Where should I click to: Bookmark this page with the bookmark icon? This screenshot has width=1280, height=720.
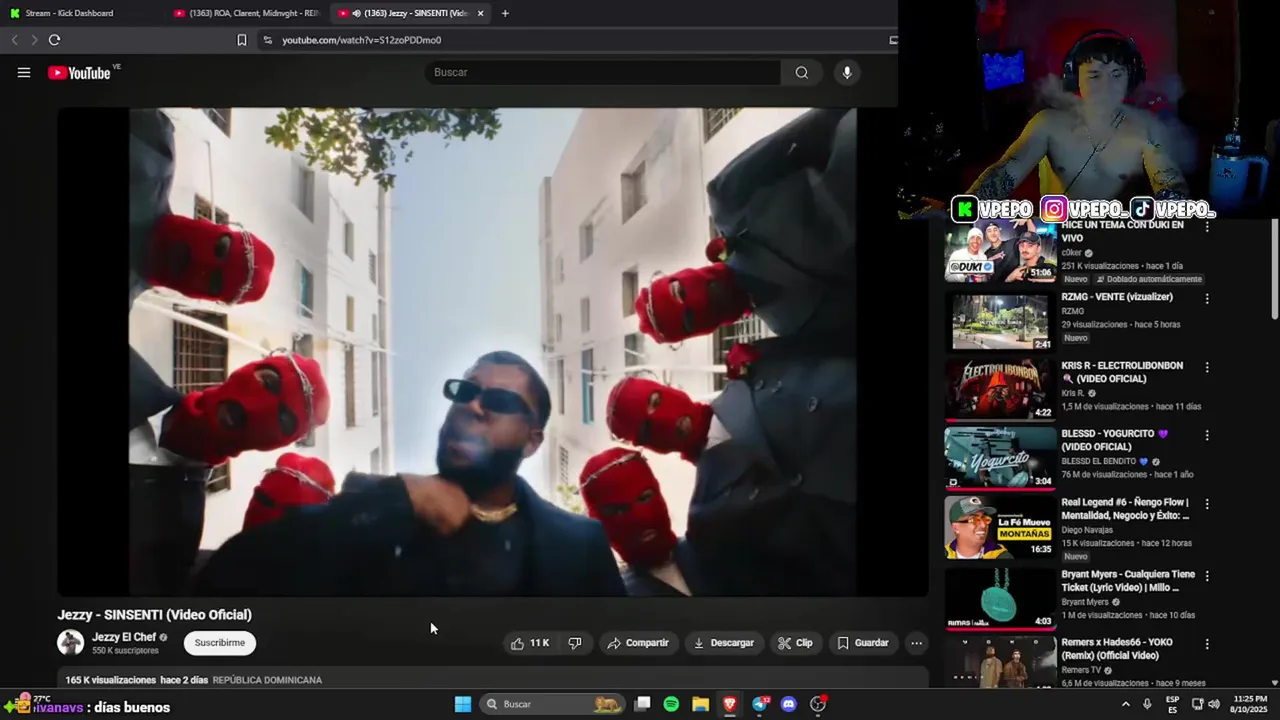pos(242,40)
